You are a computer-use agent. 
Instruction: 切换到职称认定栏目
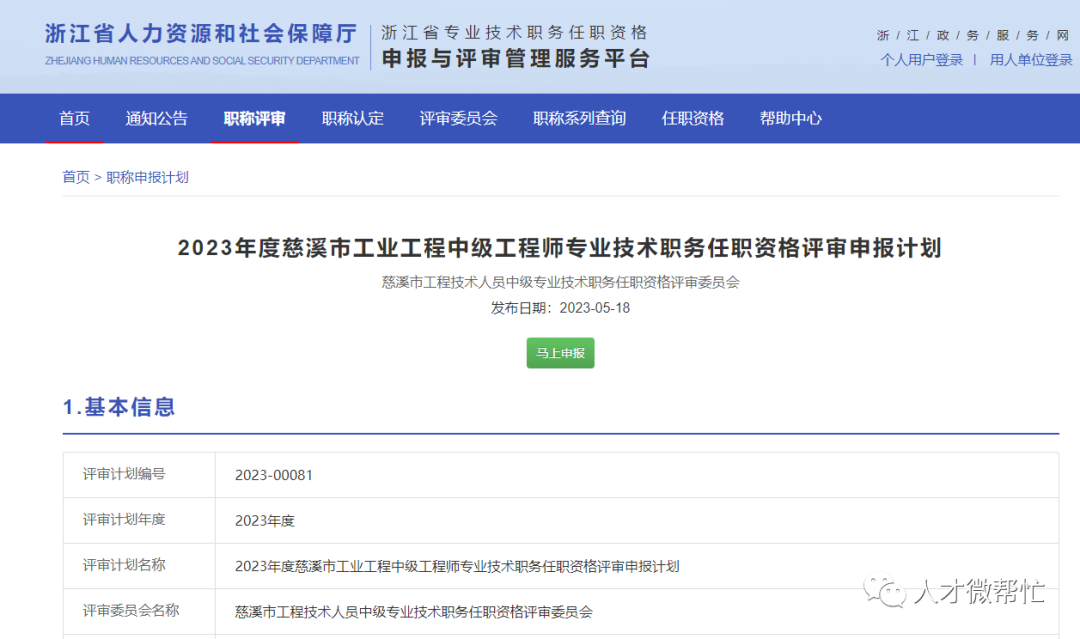tap(352, 118)
